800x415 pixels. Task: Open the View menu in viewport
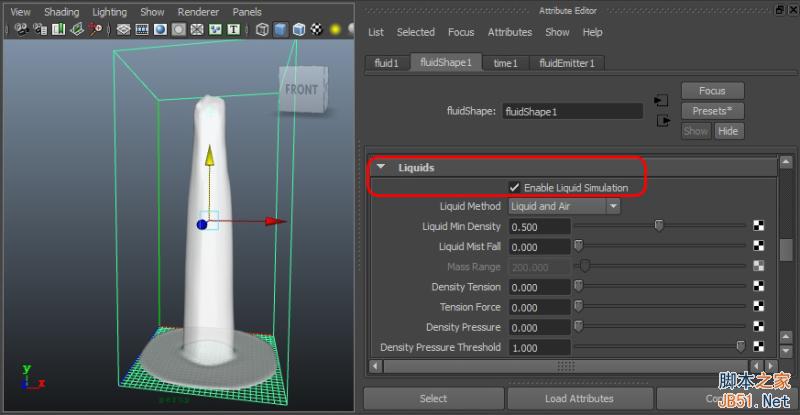[20, 12]
